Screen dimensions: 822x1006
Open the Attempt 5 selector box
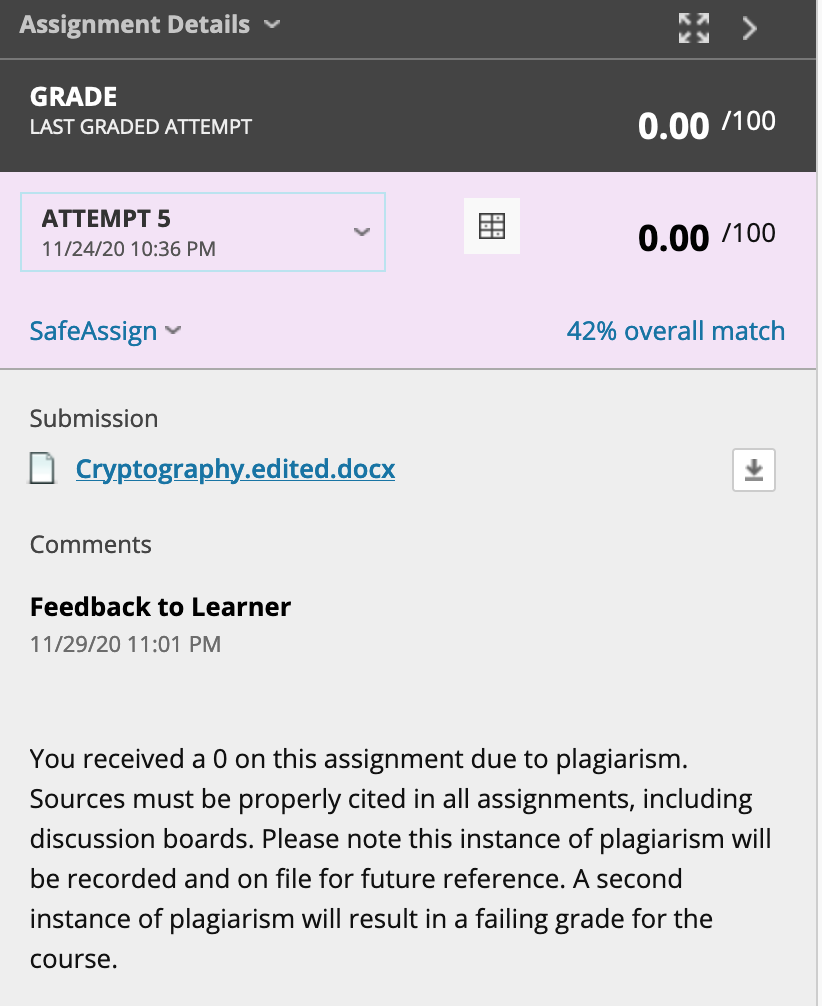[x=203, y=232]
